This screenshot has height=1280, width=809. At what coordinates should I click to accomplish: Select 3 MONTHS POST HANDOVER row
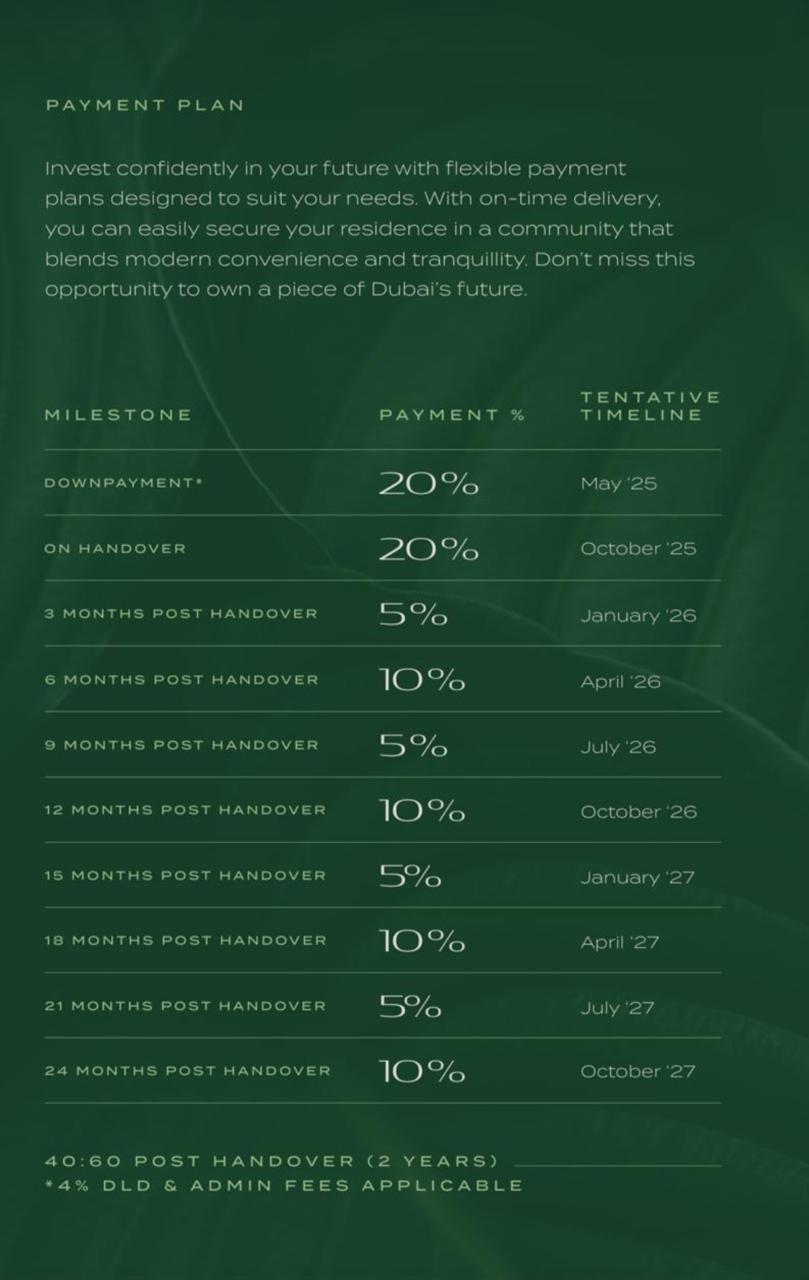coord(382,614)
